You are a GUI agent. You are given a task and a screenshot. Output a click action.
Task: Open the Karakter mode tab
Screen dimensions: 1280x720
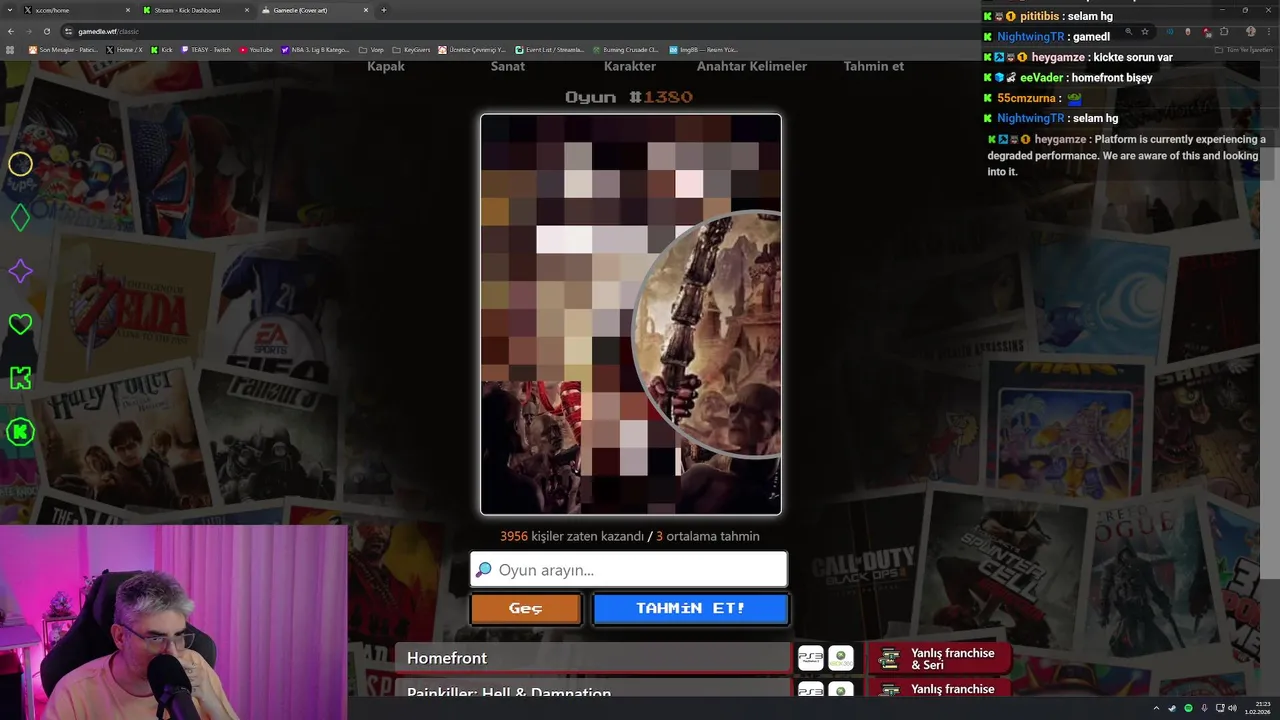pyautogui.click(x=630, y=66)
